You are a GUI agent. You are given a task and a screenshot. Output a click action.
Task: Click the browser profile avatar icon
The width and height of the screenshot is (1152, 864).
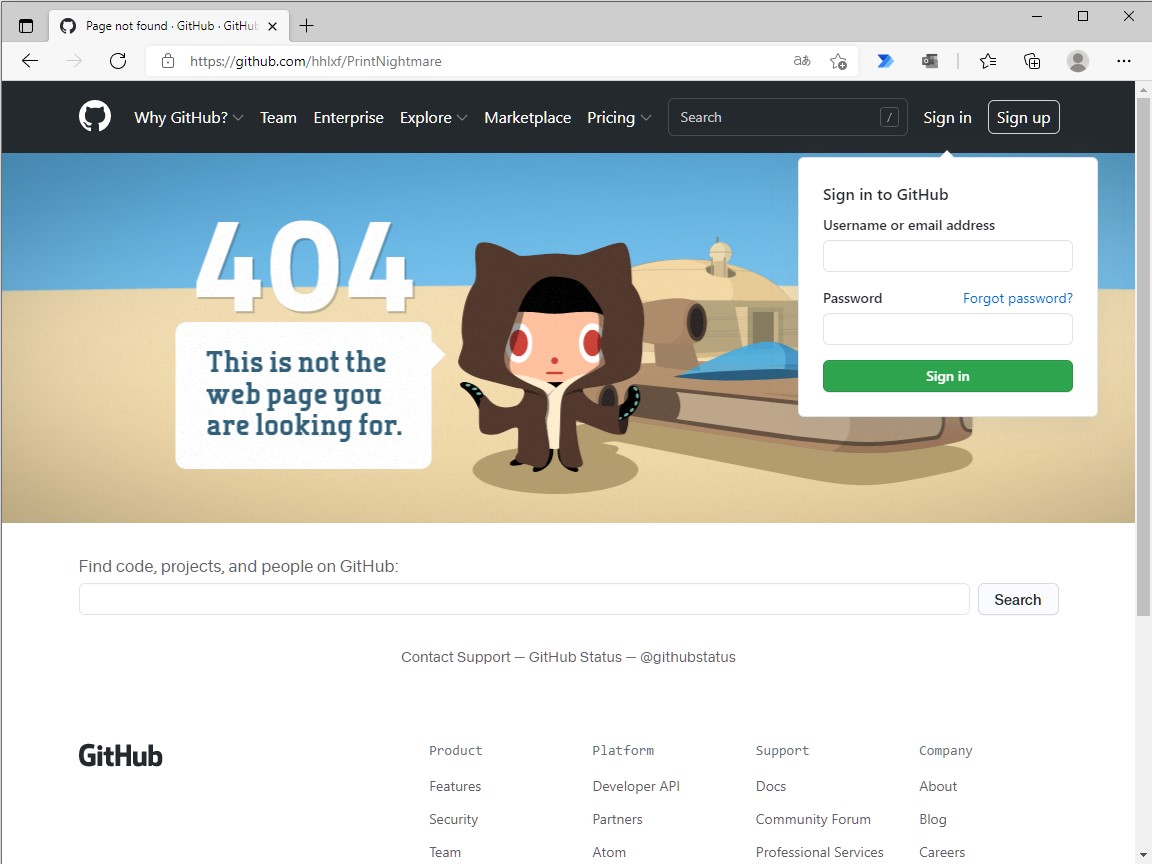(x=1077, y=61)
